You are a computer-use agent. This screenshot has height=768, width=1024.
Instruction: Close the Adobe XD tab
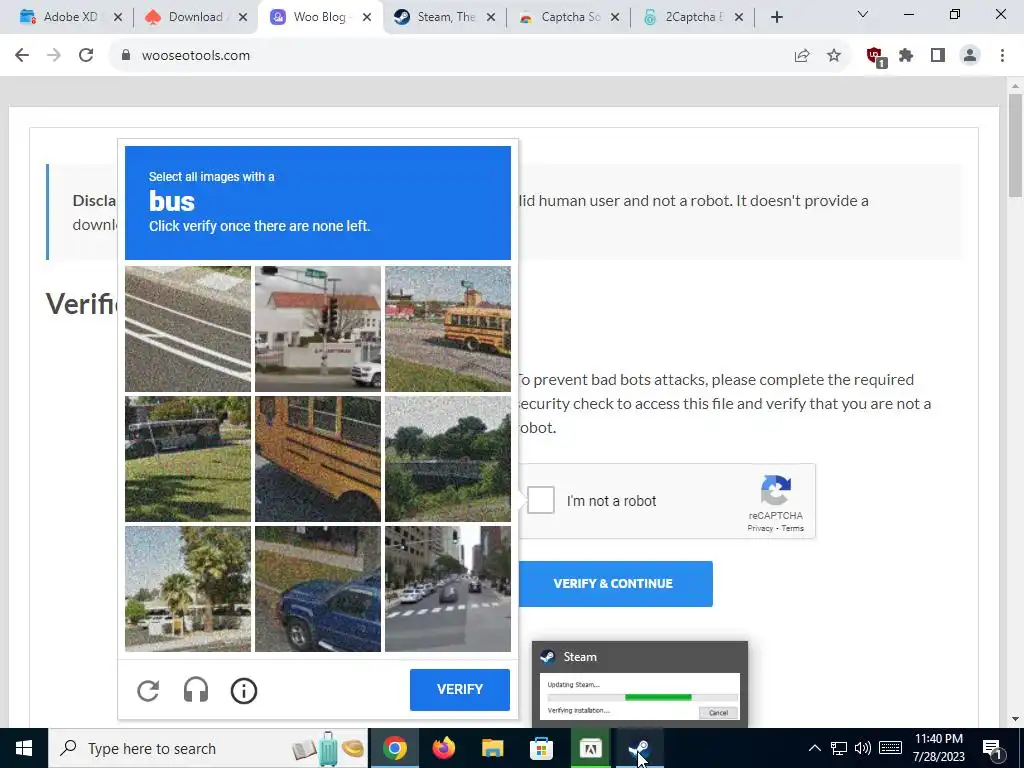pyautogui.click(x=118, y=17)
